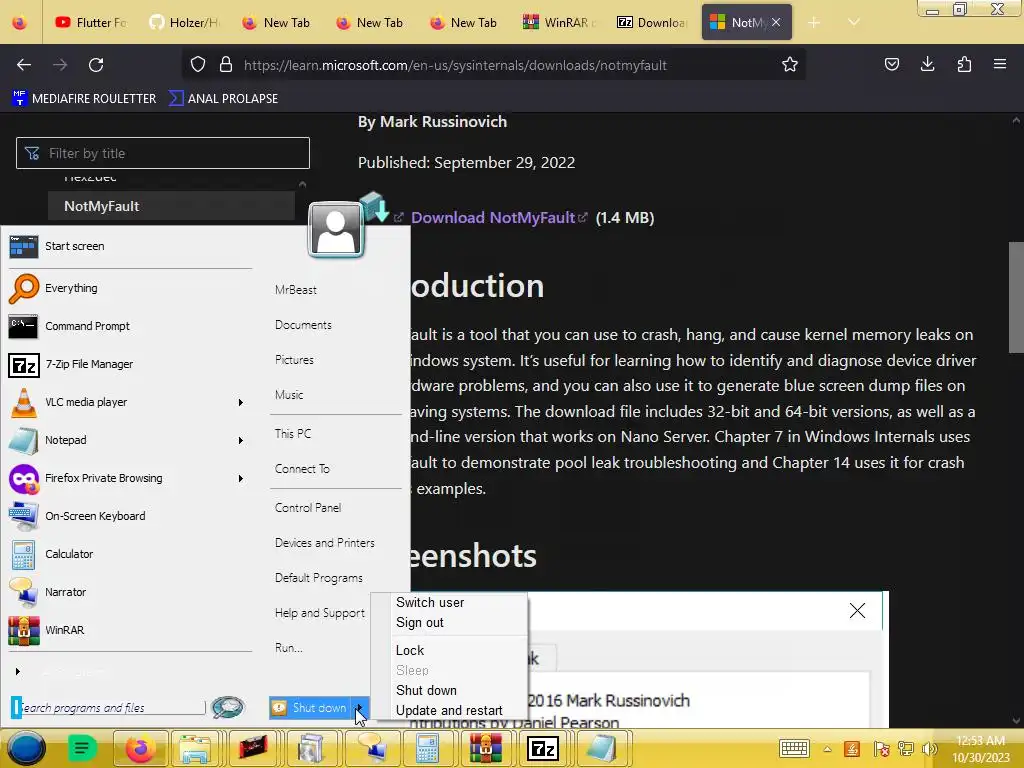Open the Pocket save icon
This screenshot has height=768, width=1024.
[x=891, y=64]
